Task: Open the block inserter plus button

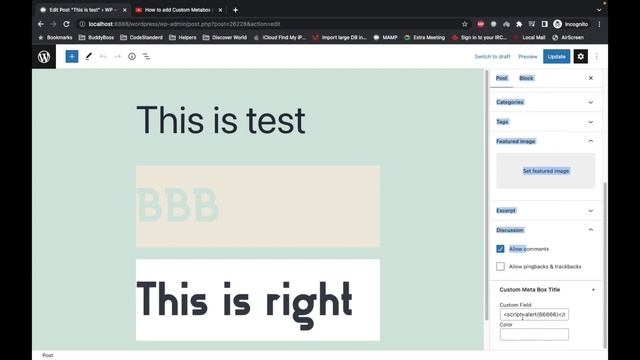Action: click(x=72, y=56)
